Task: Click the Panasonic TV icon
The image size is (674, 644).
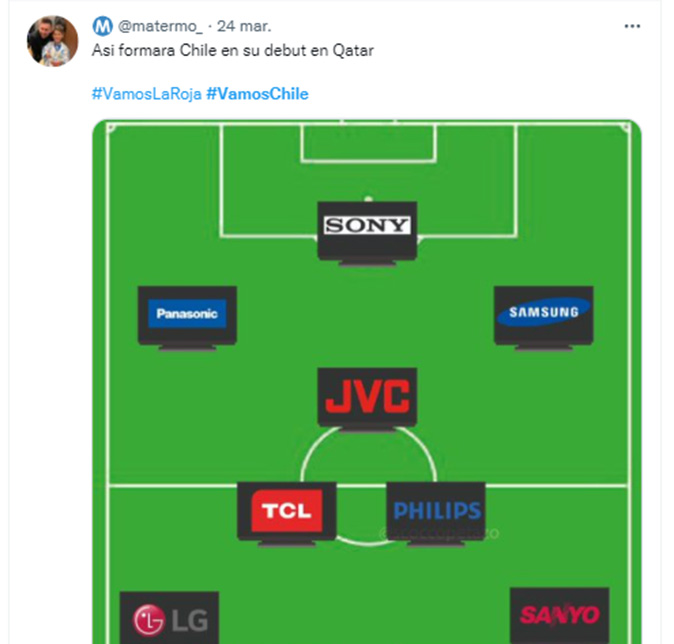Action: (x=187, y=318)
